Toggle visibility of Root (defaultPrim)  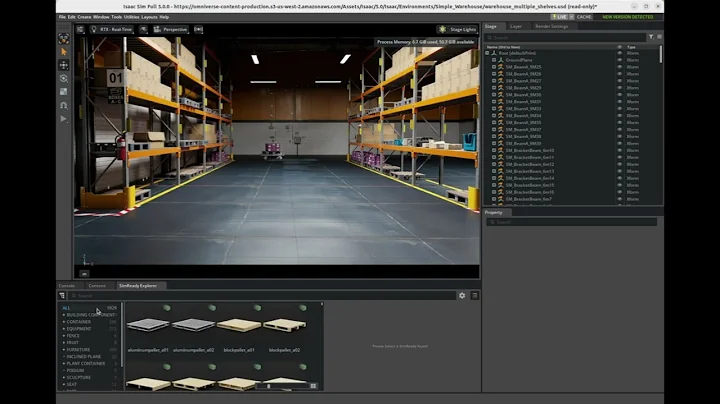pos(619,53)
